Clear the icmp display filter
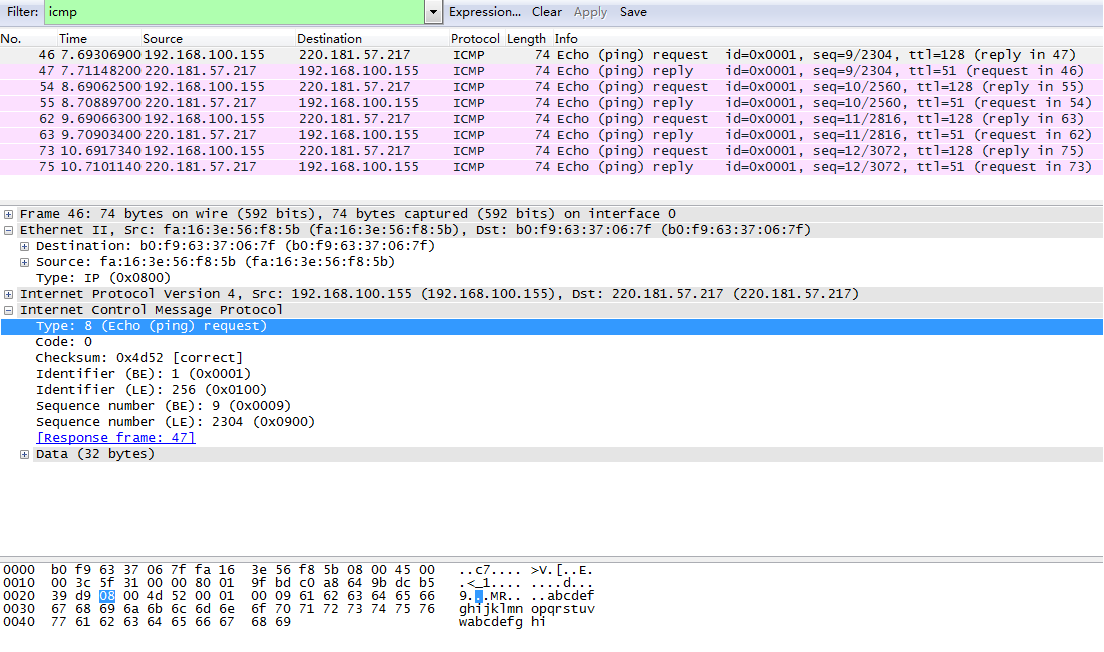 pyautogui.click(x=547, y=12)
